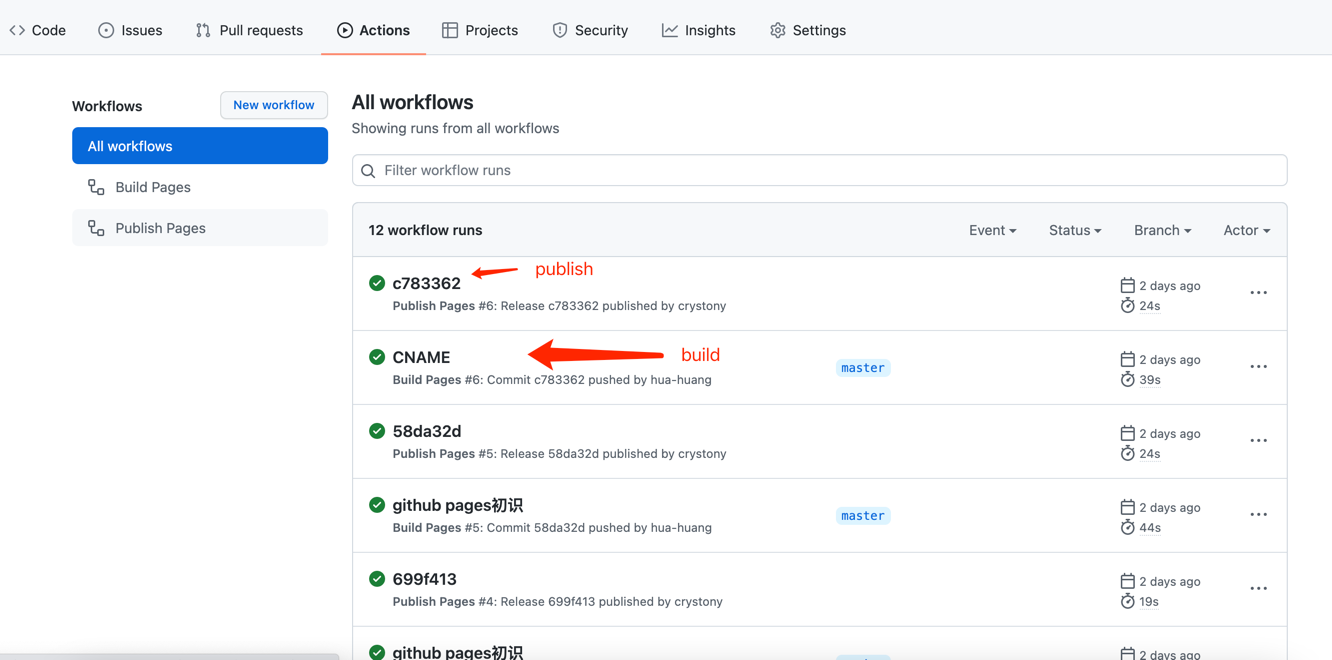Click the search magnifier icon in the filter box
The height and width of the screenshot is (660, 1332).
click(x=368, y=171)
